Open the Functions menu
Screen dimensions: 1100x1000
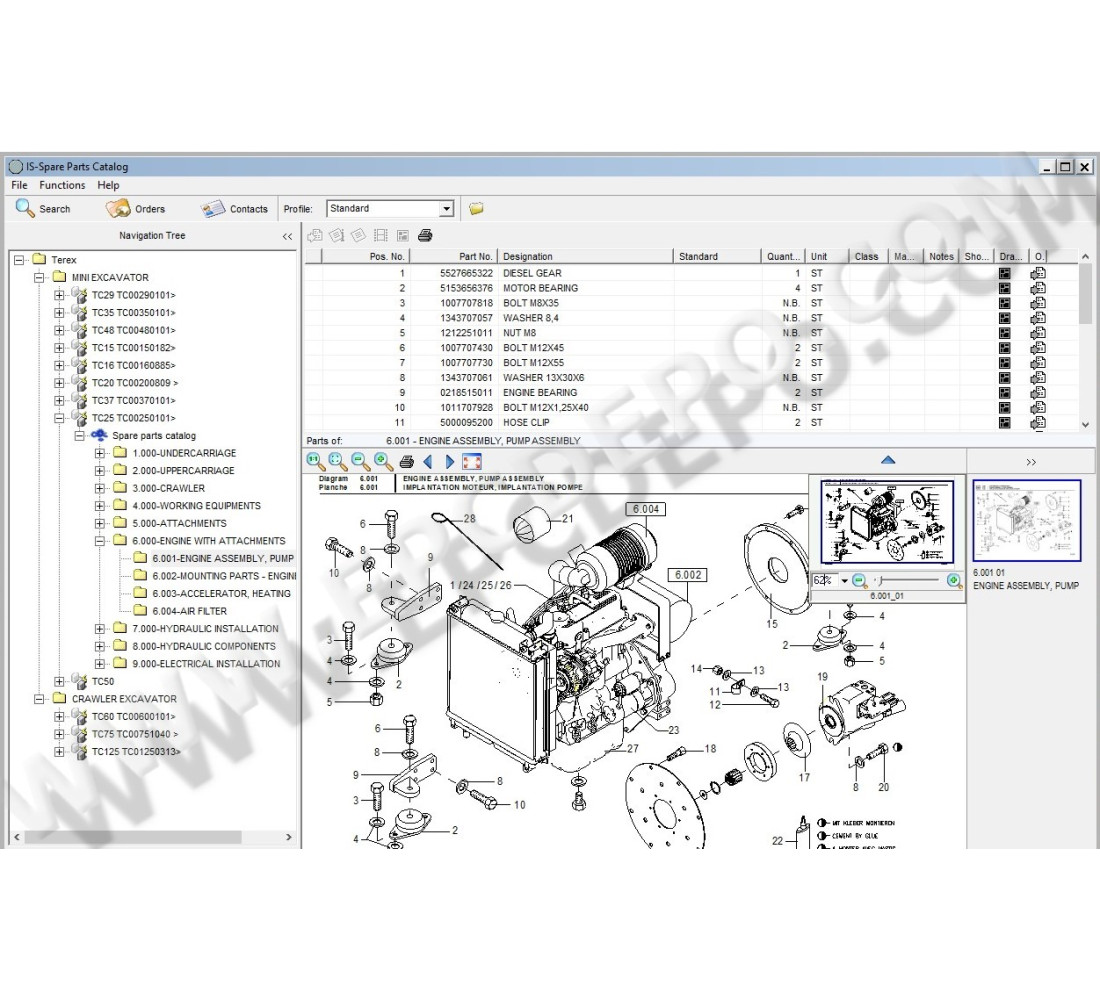tap(62, 185)
